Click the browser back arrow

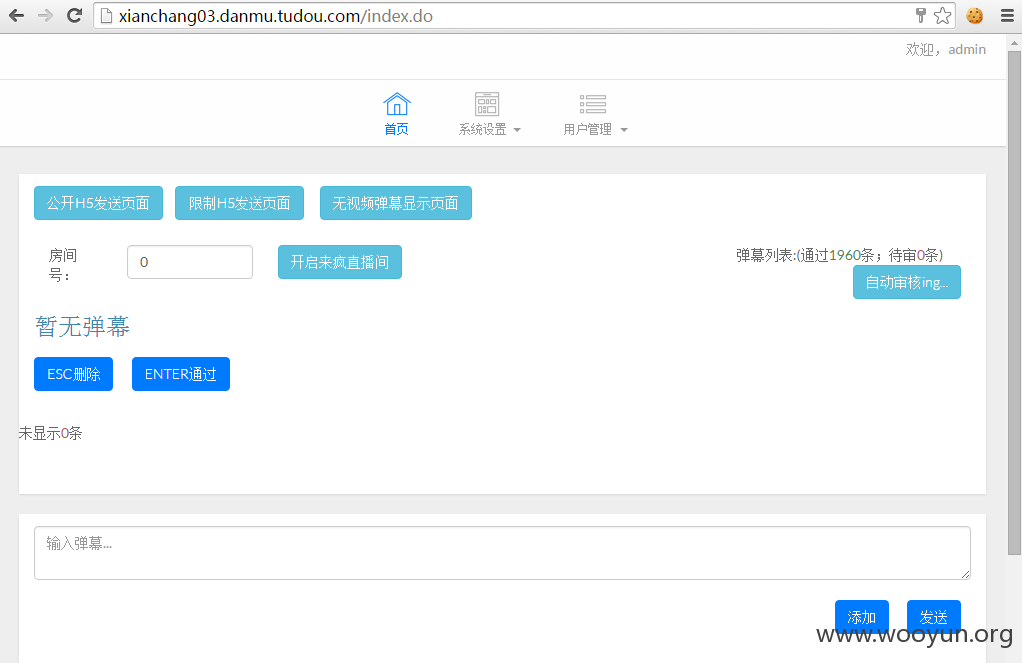[x=16, y=16]
